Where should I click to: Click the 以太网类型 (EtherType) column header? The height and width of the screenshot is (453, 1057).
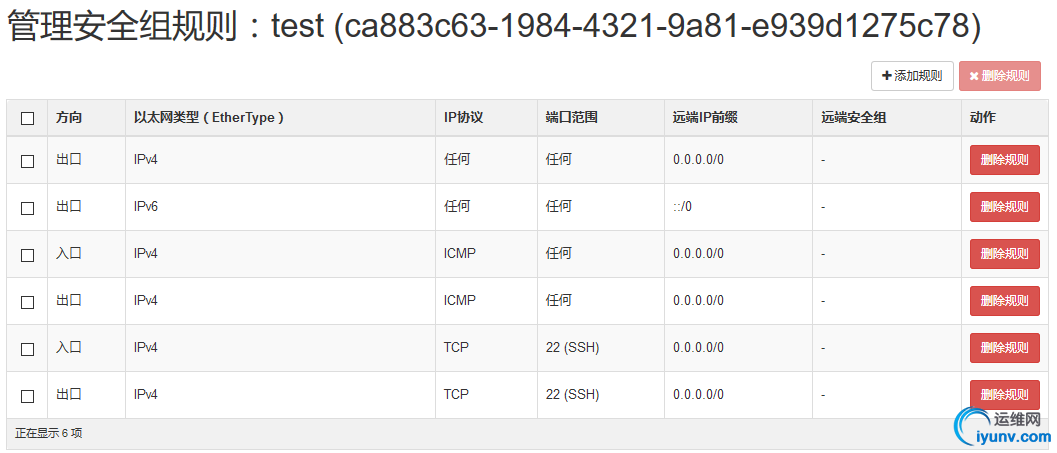coord(209,117)
